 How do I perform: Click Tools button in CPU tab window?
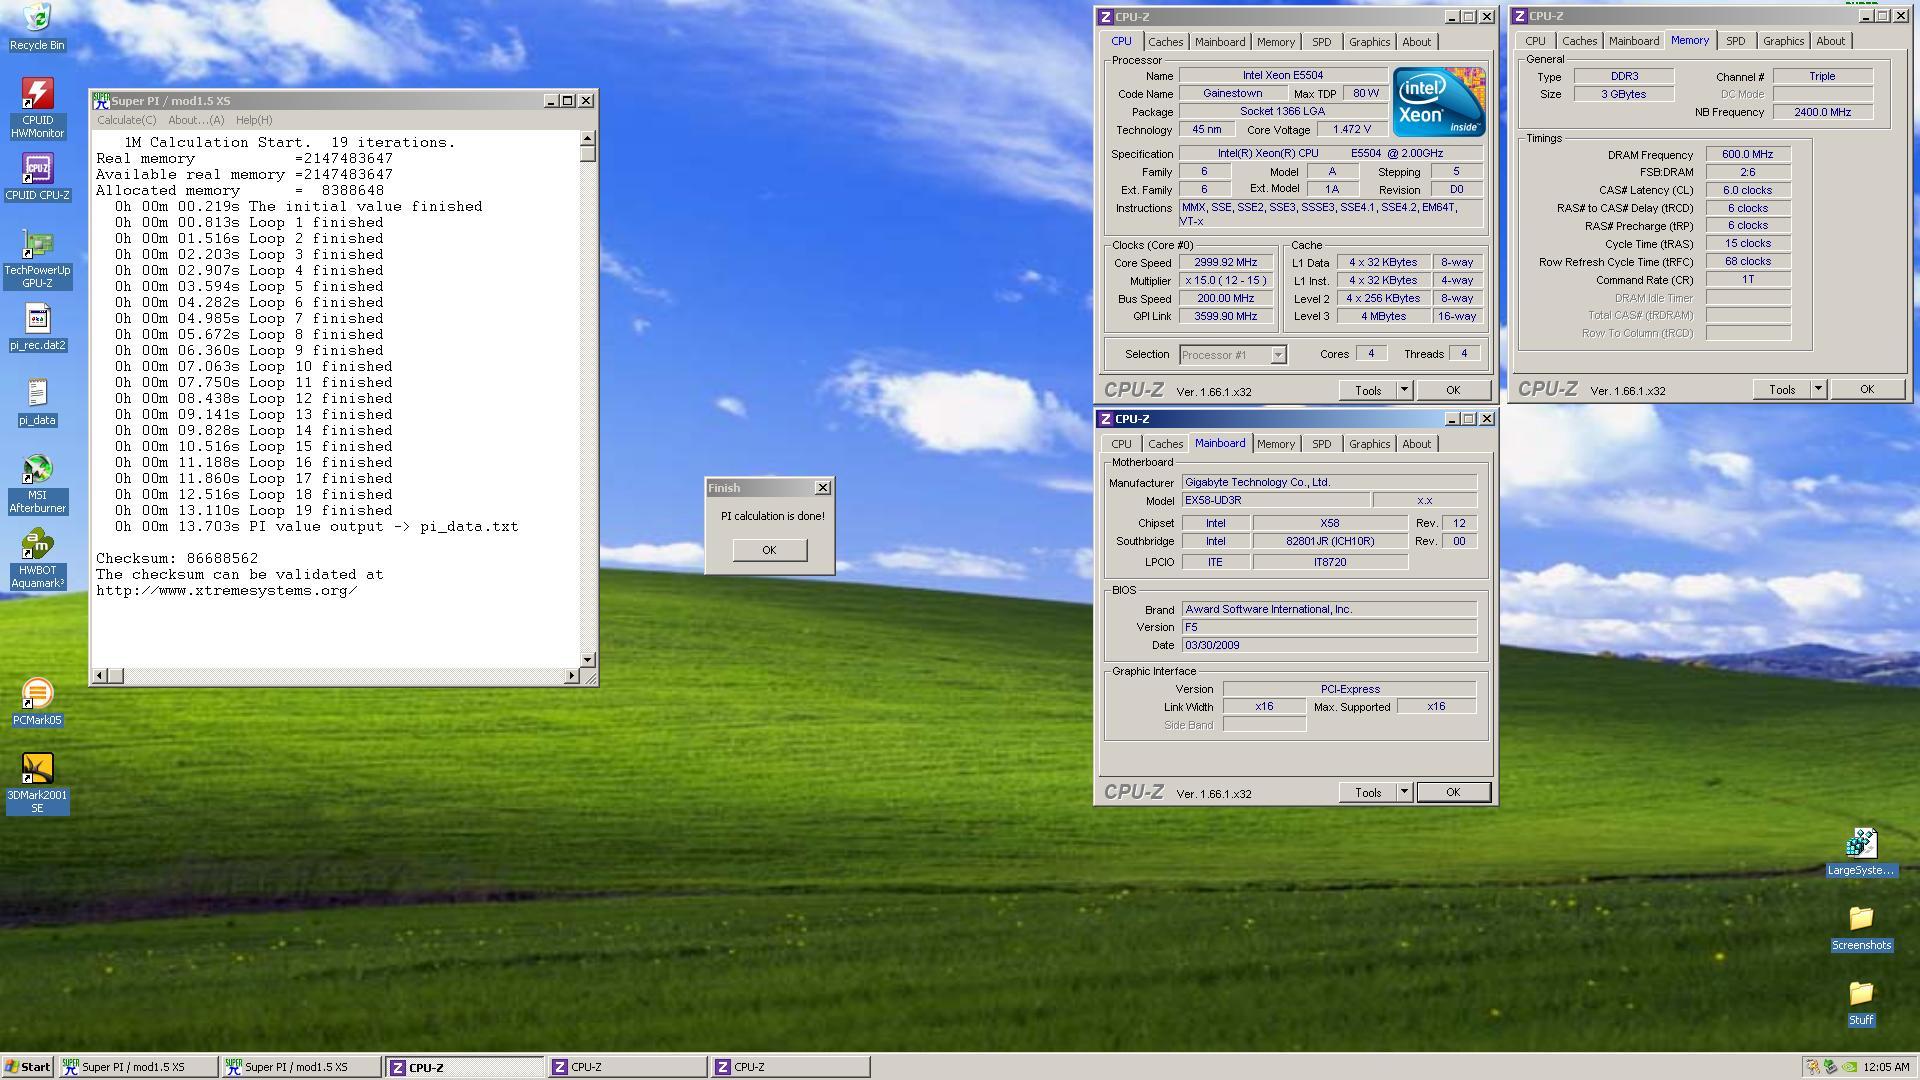(1367, 391)
